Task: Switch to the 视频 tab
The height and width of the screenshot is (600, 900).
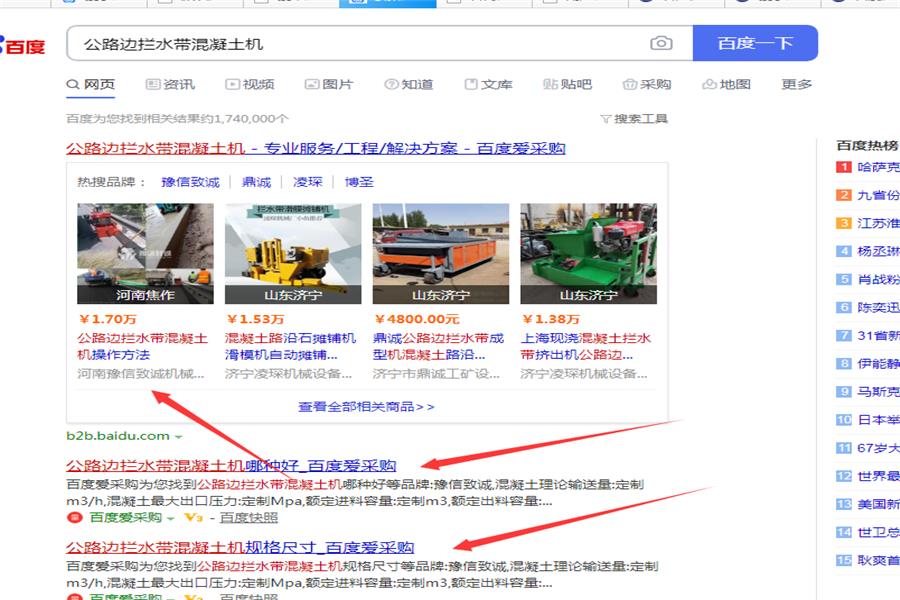Action: (250, 84)
